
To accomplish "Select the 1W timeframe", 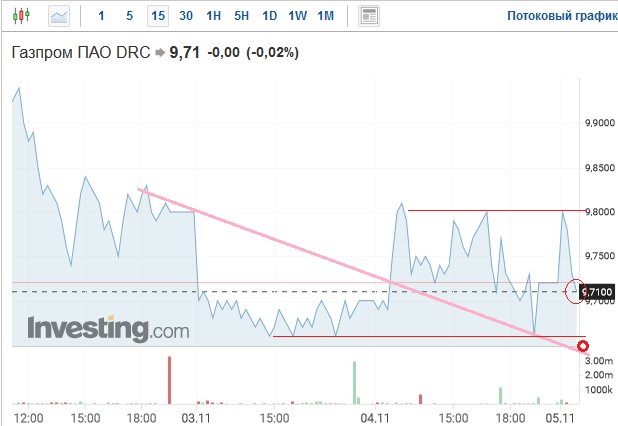I will click(x=298, y=16).
